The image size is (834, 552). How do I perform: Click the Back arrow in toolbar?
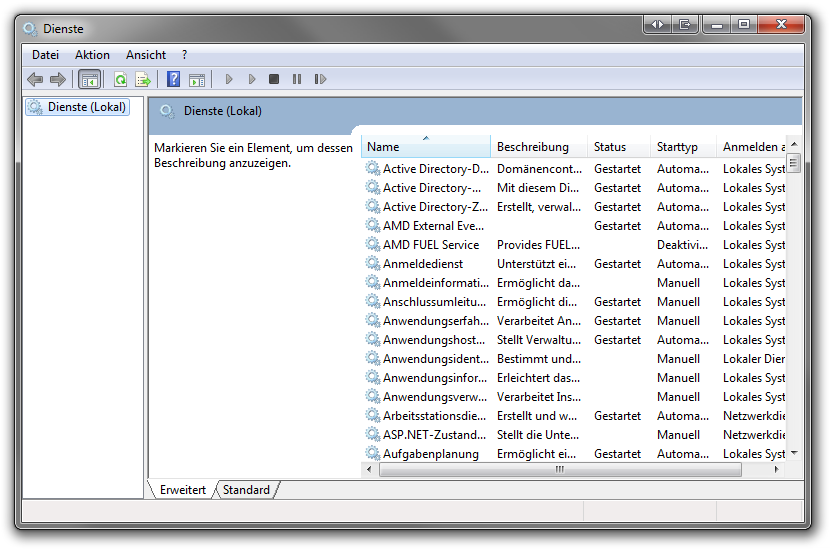tap(35, 79)
